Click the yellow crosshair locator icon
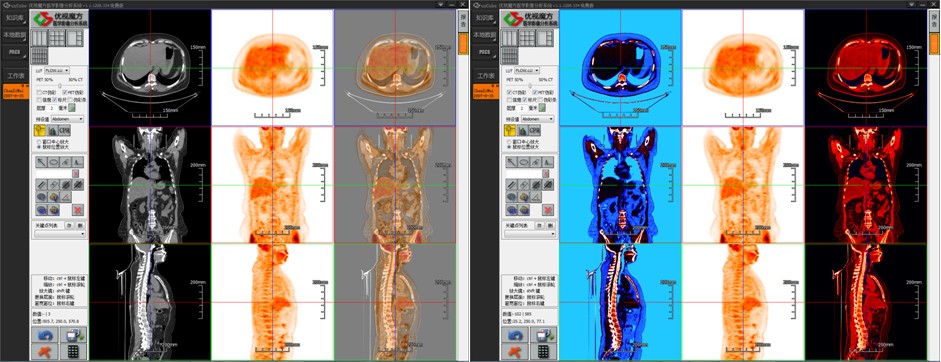Screen dimensions: 941x362 pos(40,130)
